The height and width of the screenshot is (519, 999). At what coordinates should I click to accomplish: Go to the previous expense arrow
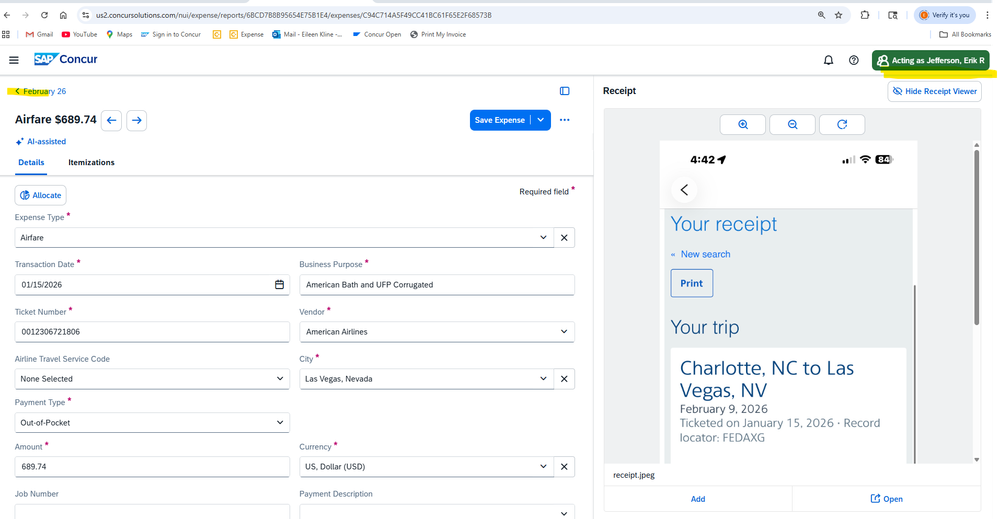point(111,120)
